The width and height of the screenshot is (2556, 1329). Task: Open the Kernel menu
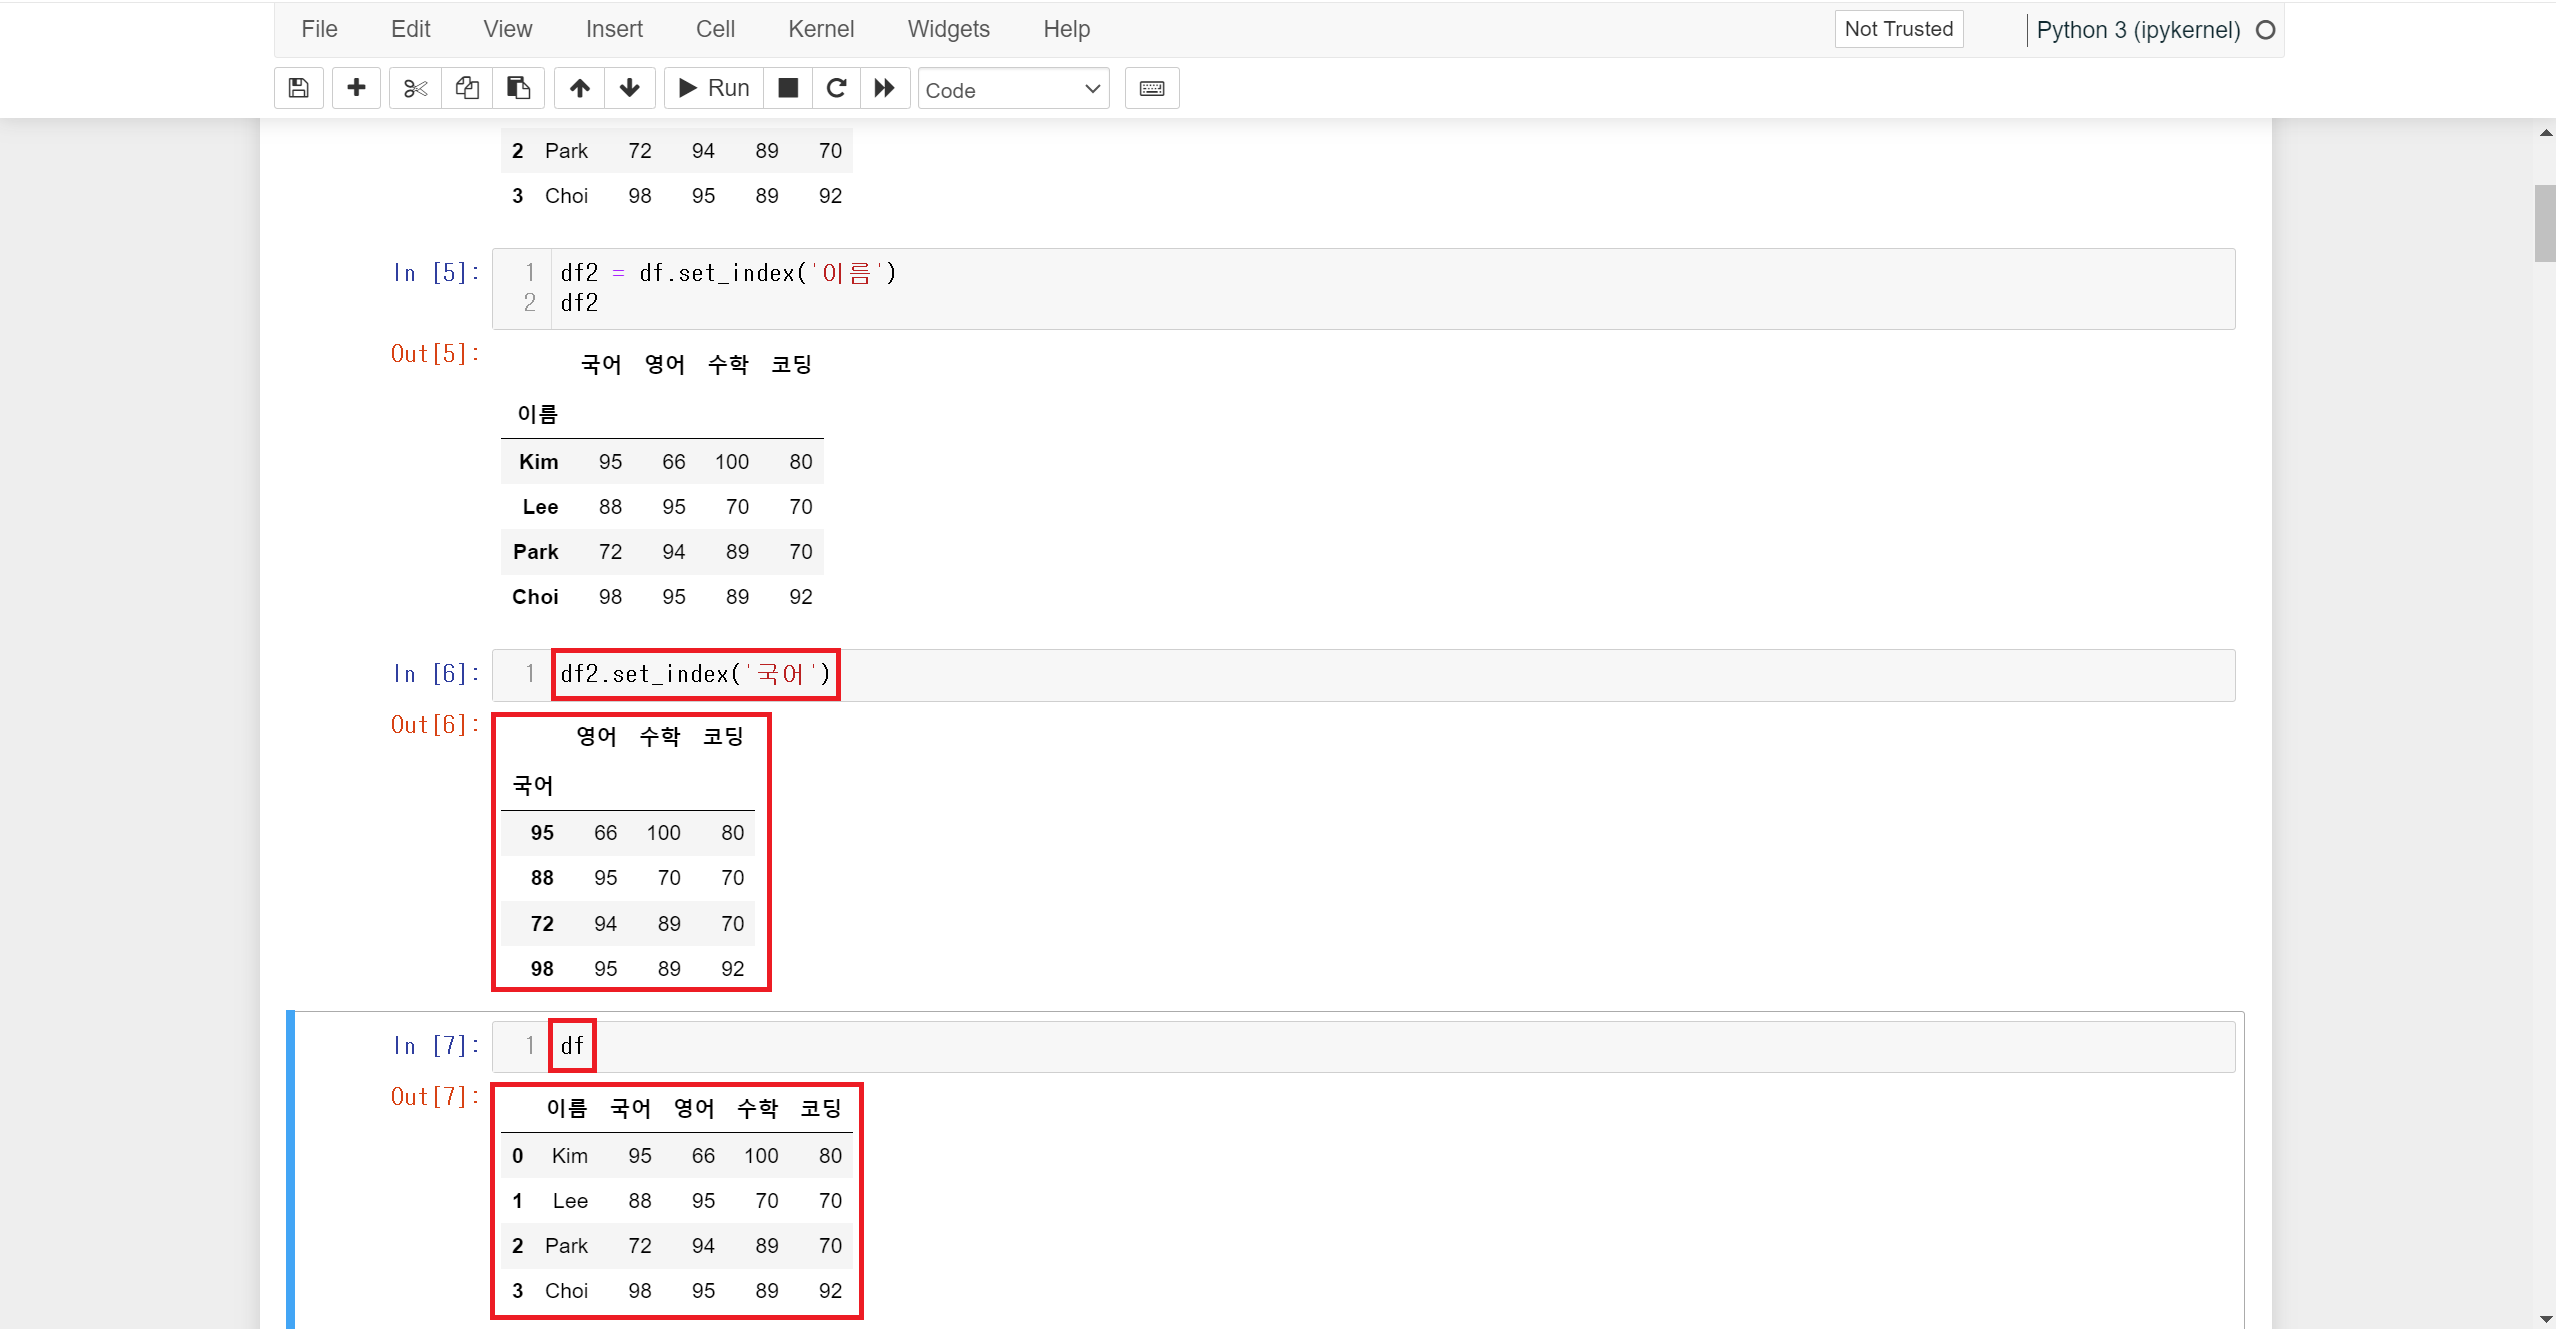pyautogui.click(x=820, y=29)
